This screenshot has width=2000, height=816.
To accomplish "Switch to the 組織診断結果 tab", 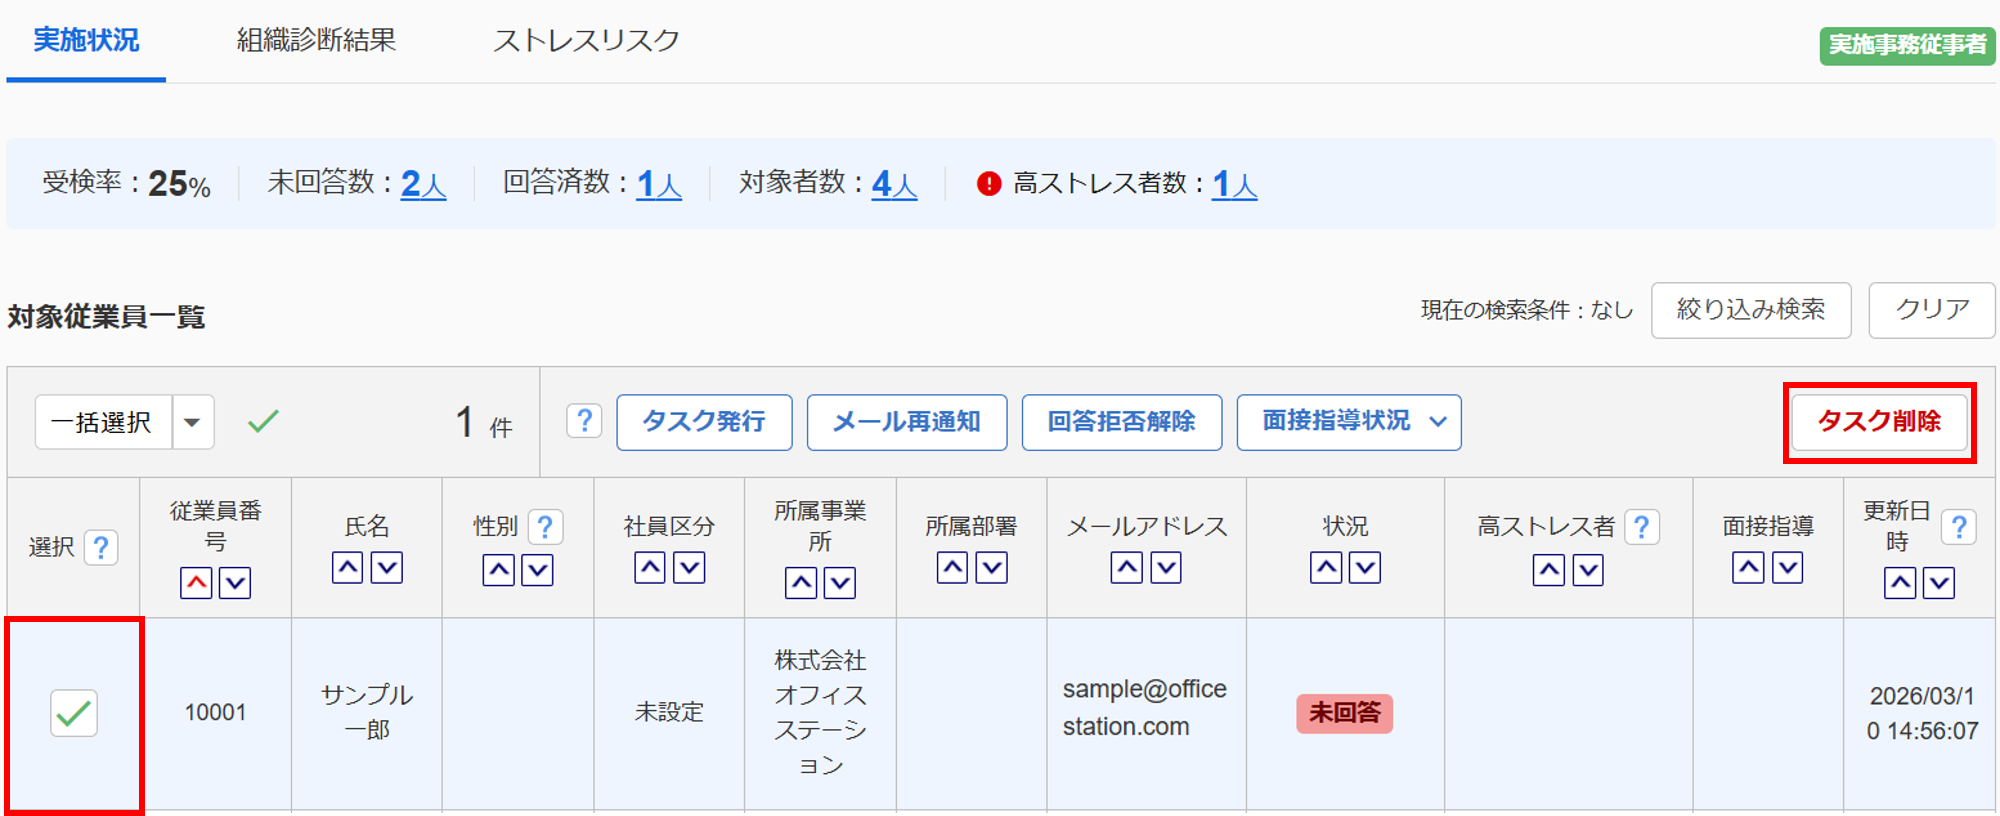I will coord(316,40).
